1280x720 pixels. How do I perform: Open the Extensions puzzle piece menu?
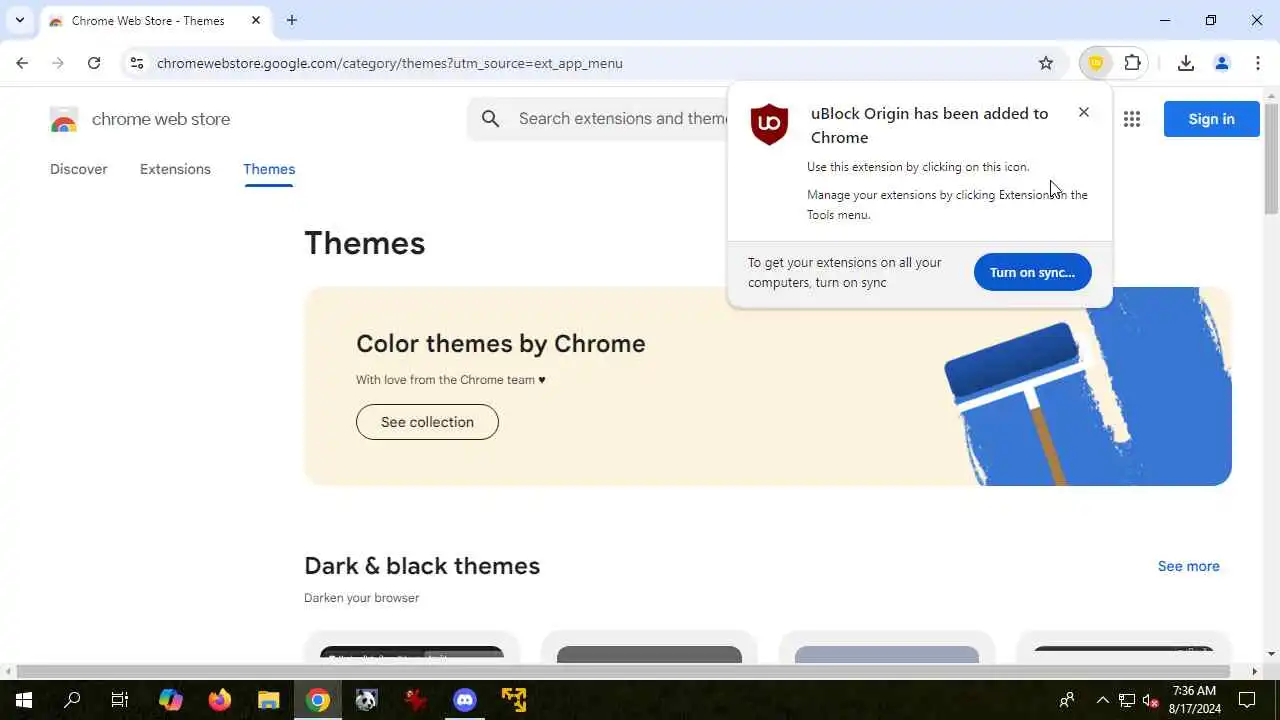point(1132,63)
